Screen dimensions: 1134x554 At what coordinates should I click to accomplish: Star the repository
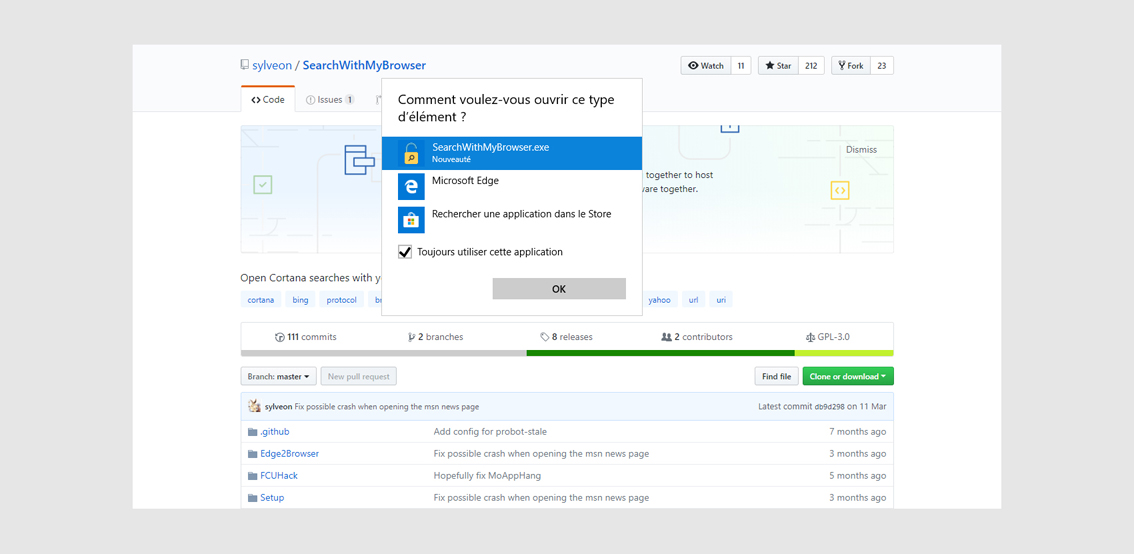point(778,65)
